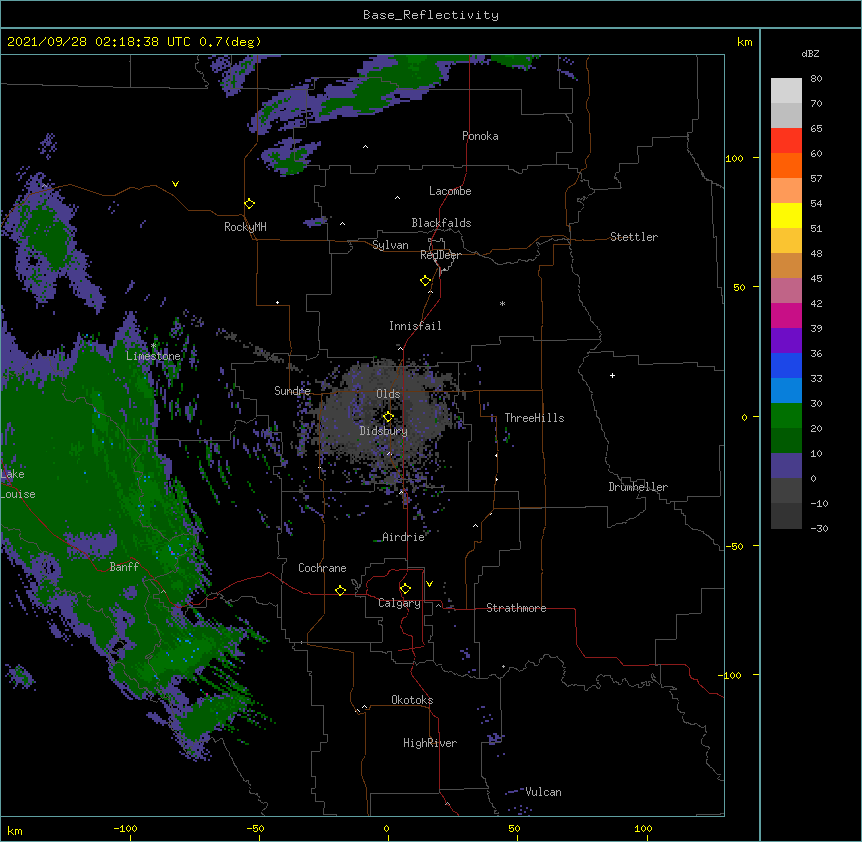Click the Olds town label

pyautogui.click(x=388, y=394)
